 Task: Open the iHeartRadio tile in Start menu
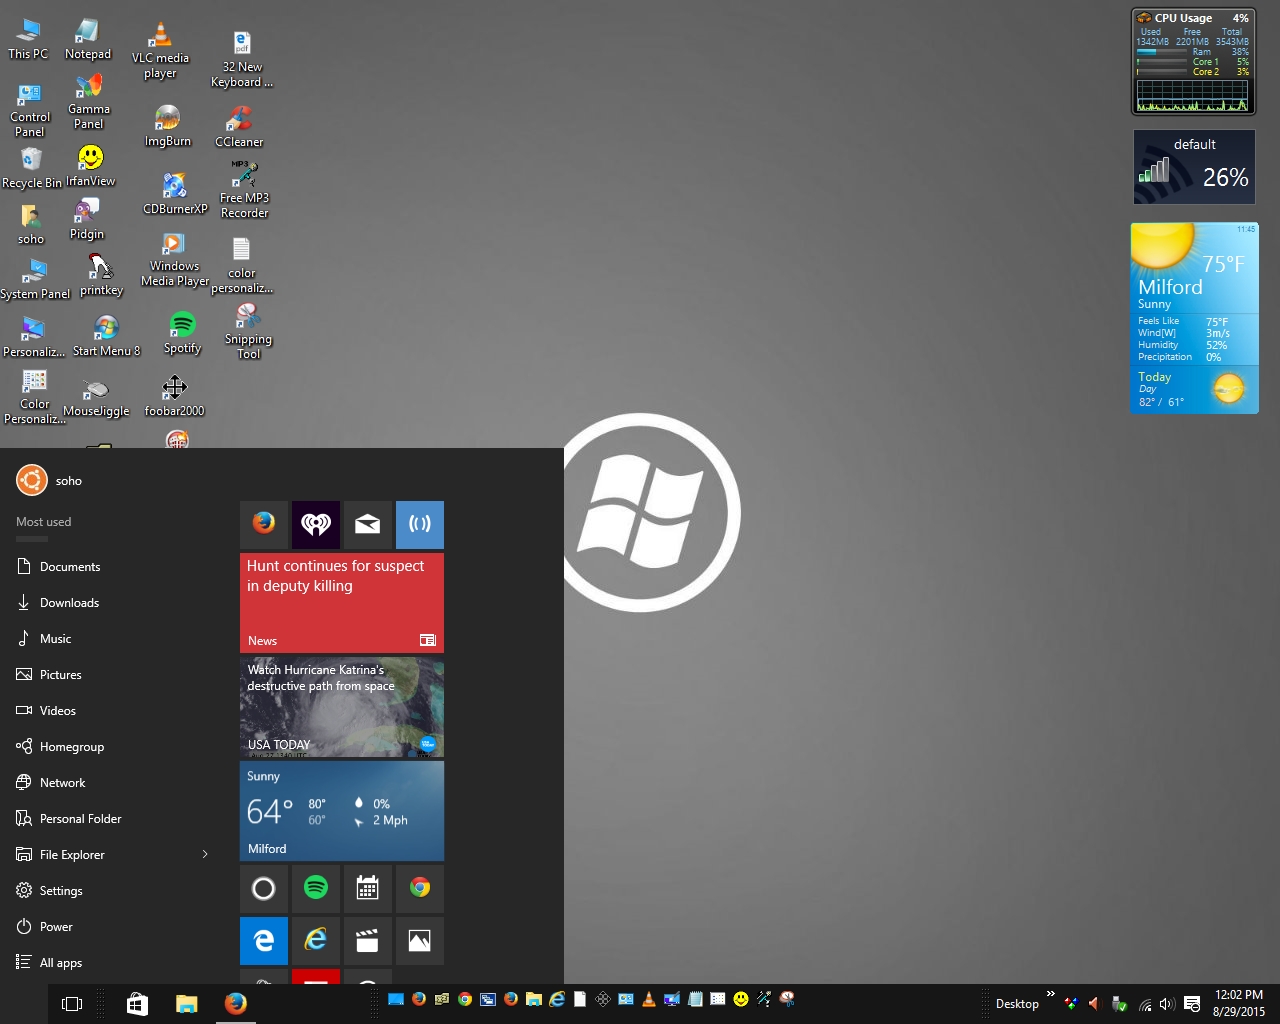coord(316,524)
